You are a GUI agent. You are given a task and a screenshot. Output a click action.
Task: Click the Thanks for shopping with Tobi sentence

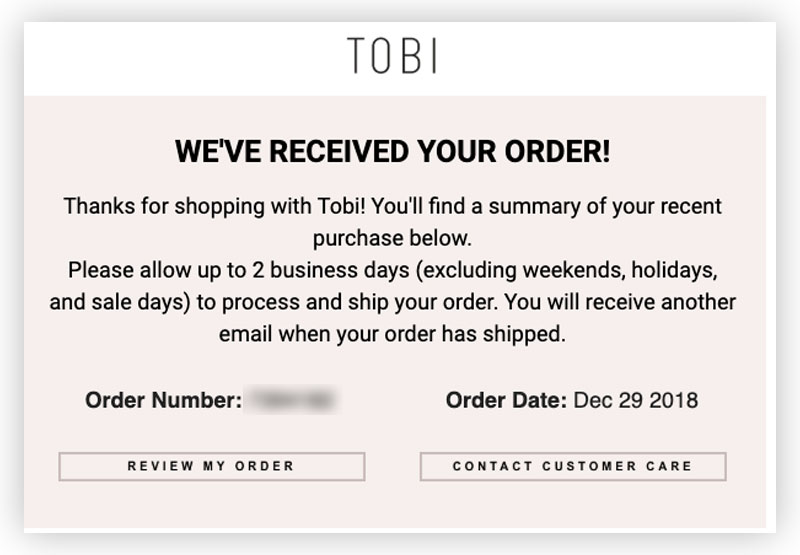(214, 207)
